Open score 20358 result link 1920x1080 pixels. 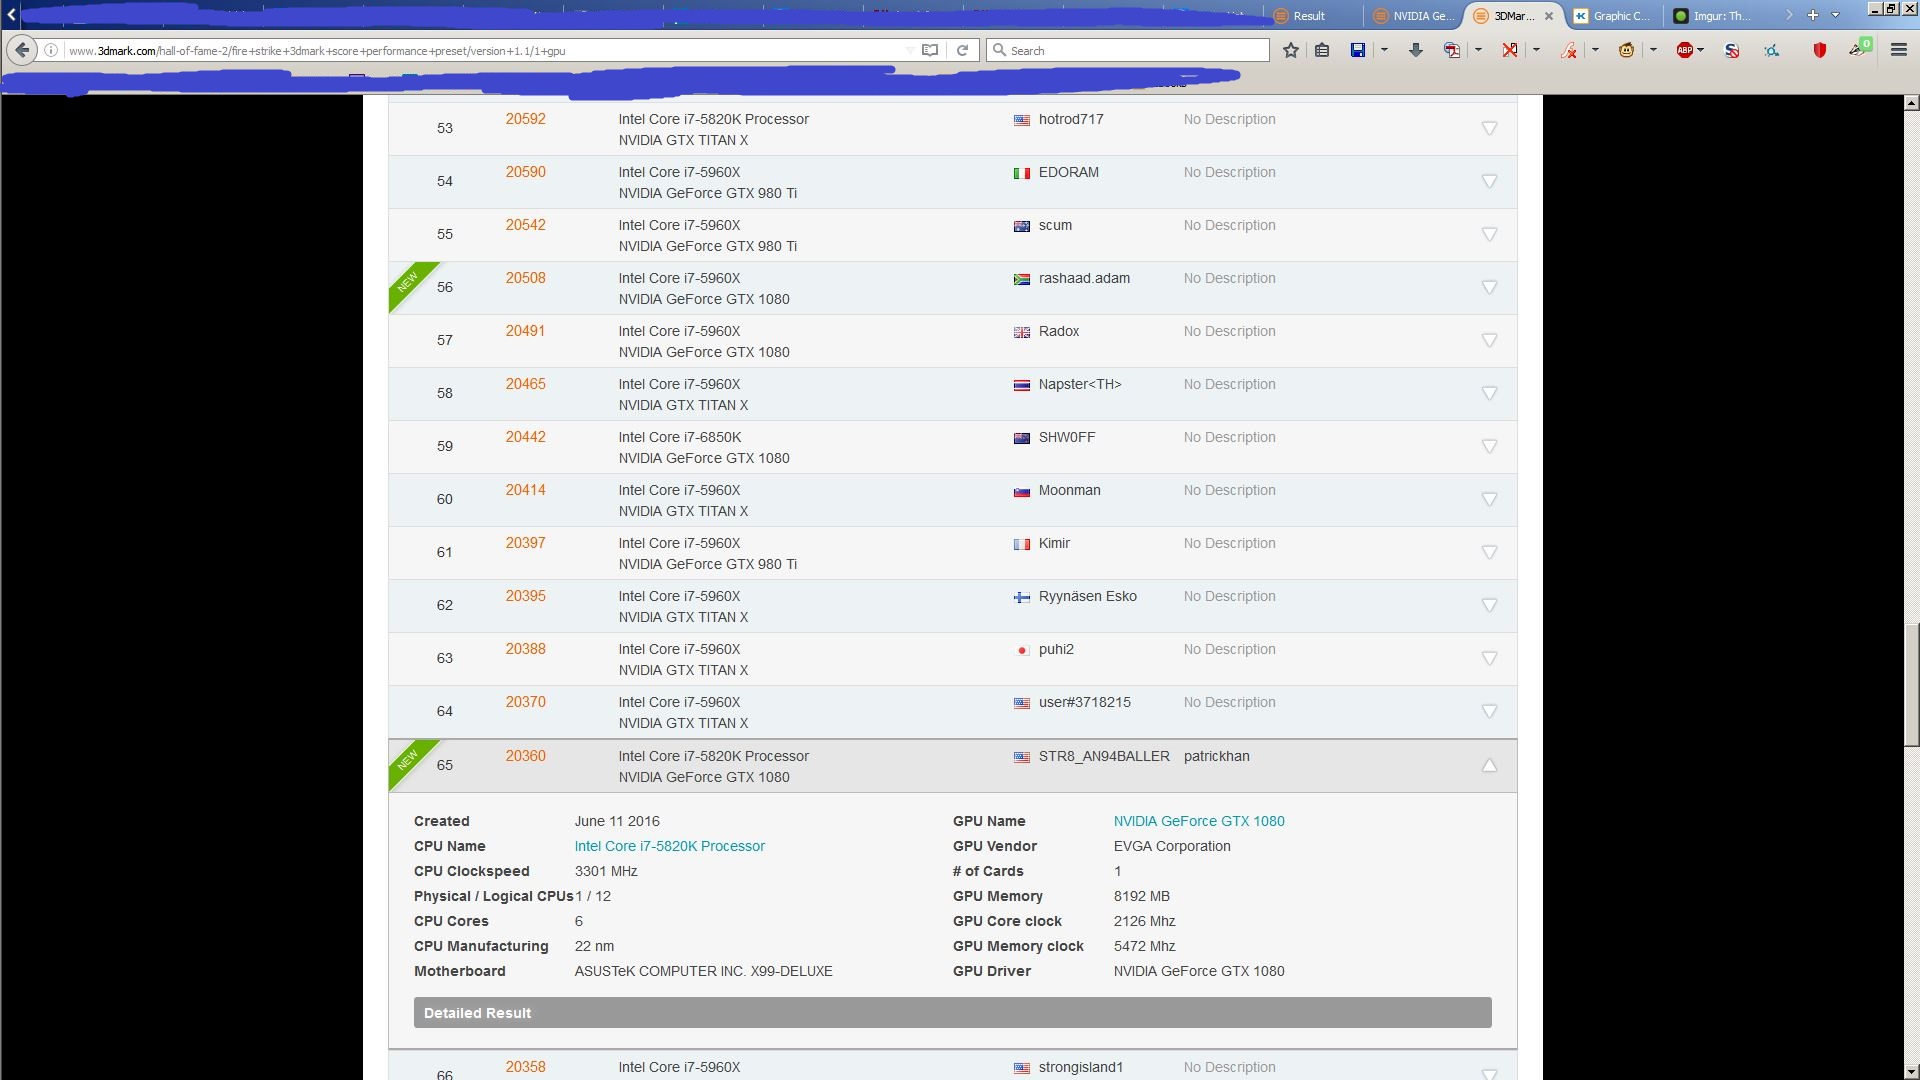(525, 1067)
